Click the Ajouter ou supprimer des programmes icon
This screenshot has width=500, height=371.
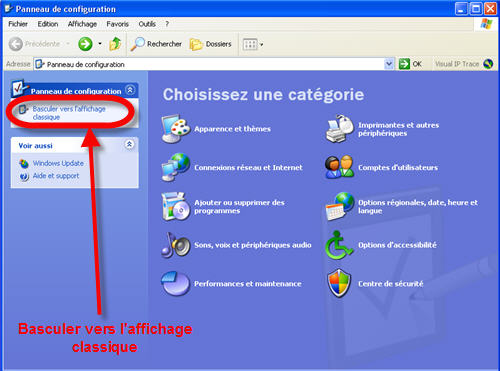click(x=176, y=207)
